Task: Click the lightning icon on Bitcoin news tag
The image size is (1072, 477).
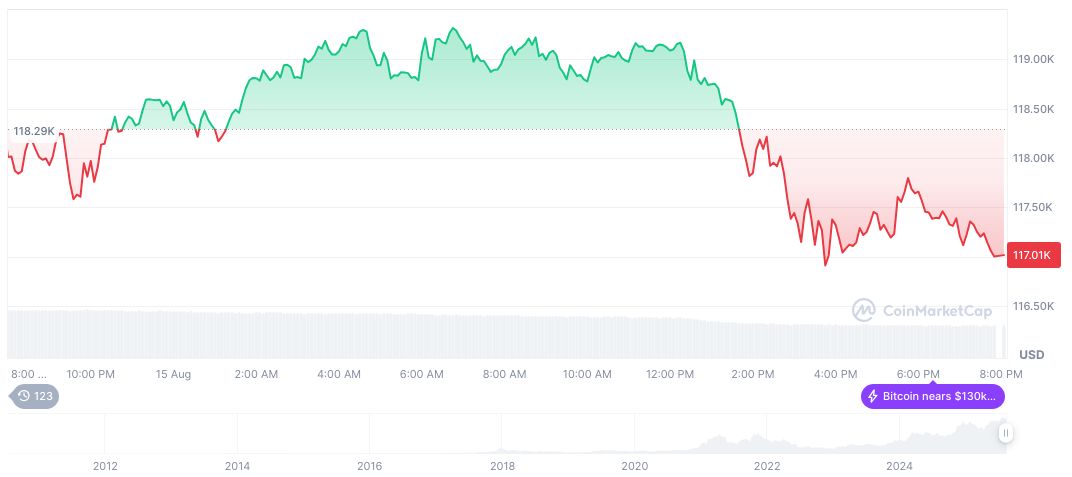Action: click(873, 396)
